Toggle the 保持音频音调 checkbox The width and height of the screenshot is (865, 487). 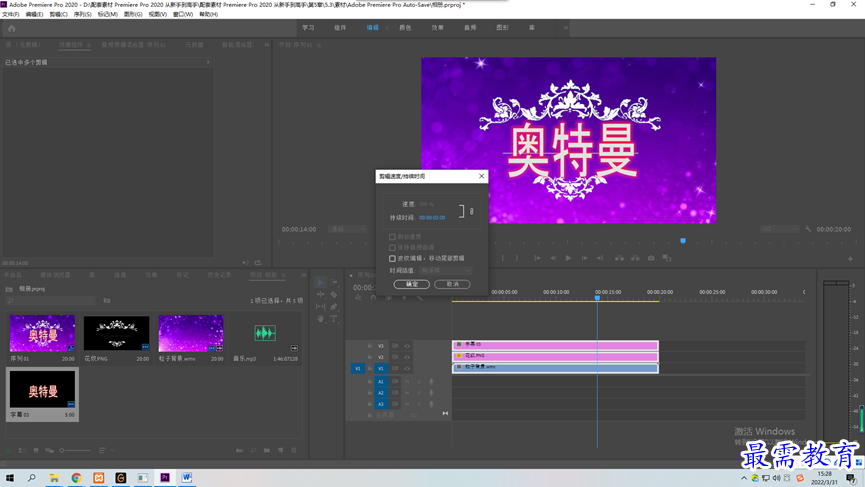click(392, 248)
